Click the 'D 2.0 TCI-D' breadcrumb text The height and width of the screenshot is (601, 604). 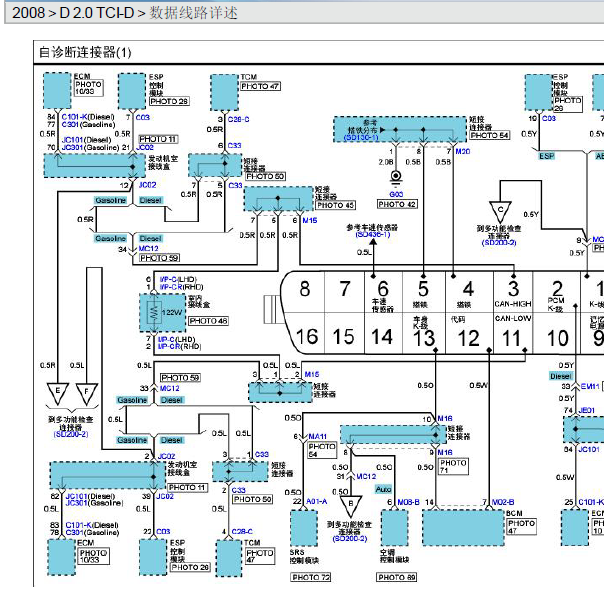tap(96, 13)
